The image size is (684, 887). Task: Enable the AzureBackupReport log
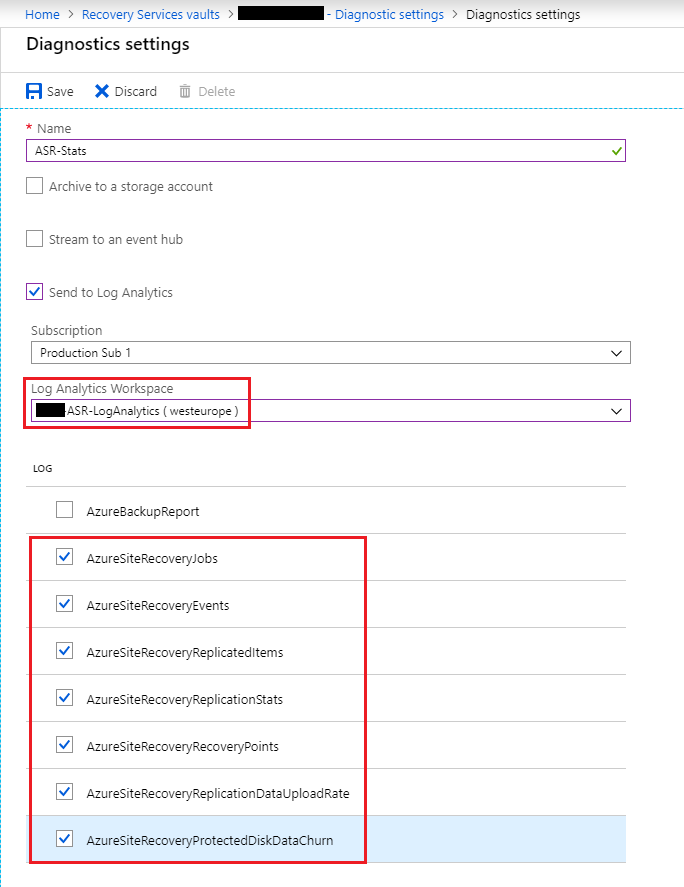click(x=64, y=509)
